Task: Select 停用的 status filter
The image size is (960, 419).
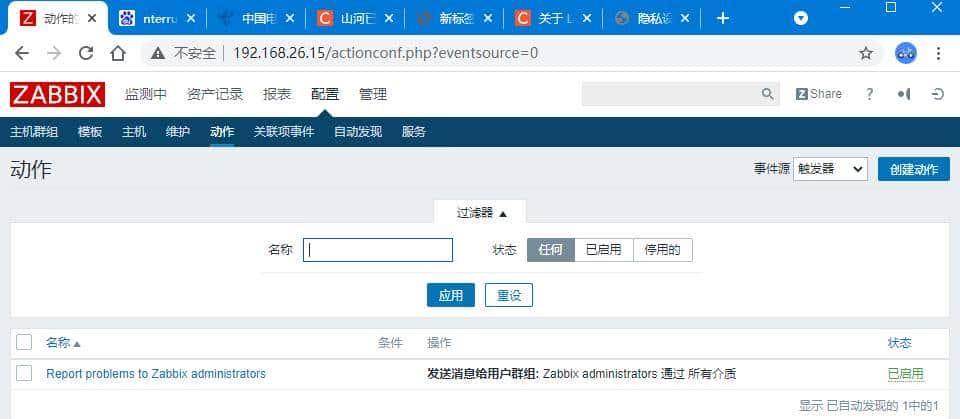Action: (662, 250)
